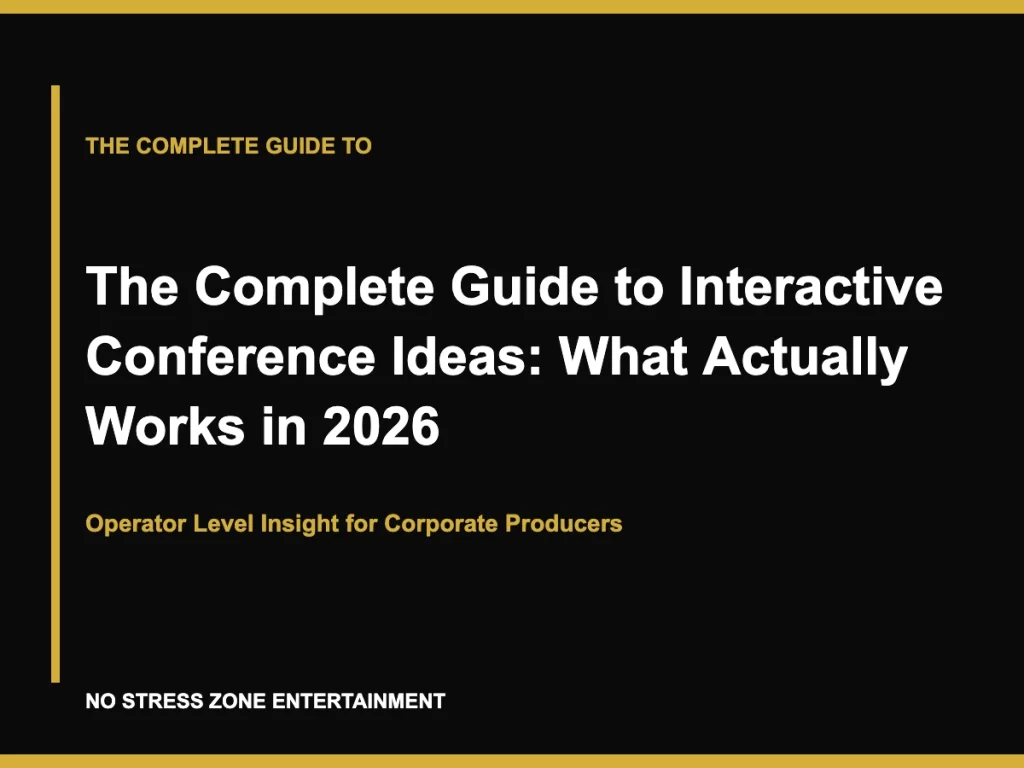Image resolution: width=1024 pixels, height=768 pixels.
Task: Click the main title 'The Complete Guide to Interactive Conference Ideas'
Action: click(x=514, y=356)
